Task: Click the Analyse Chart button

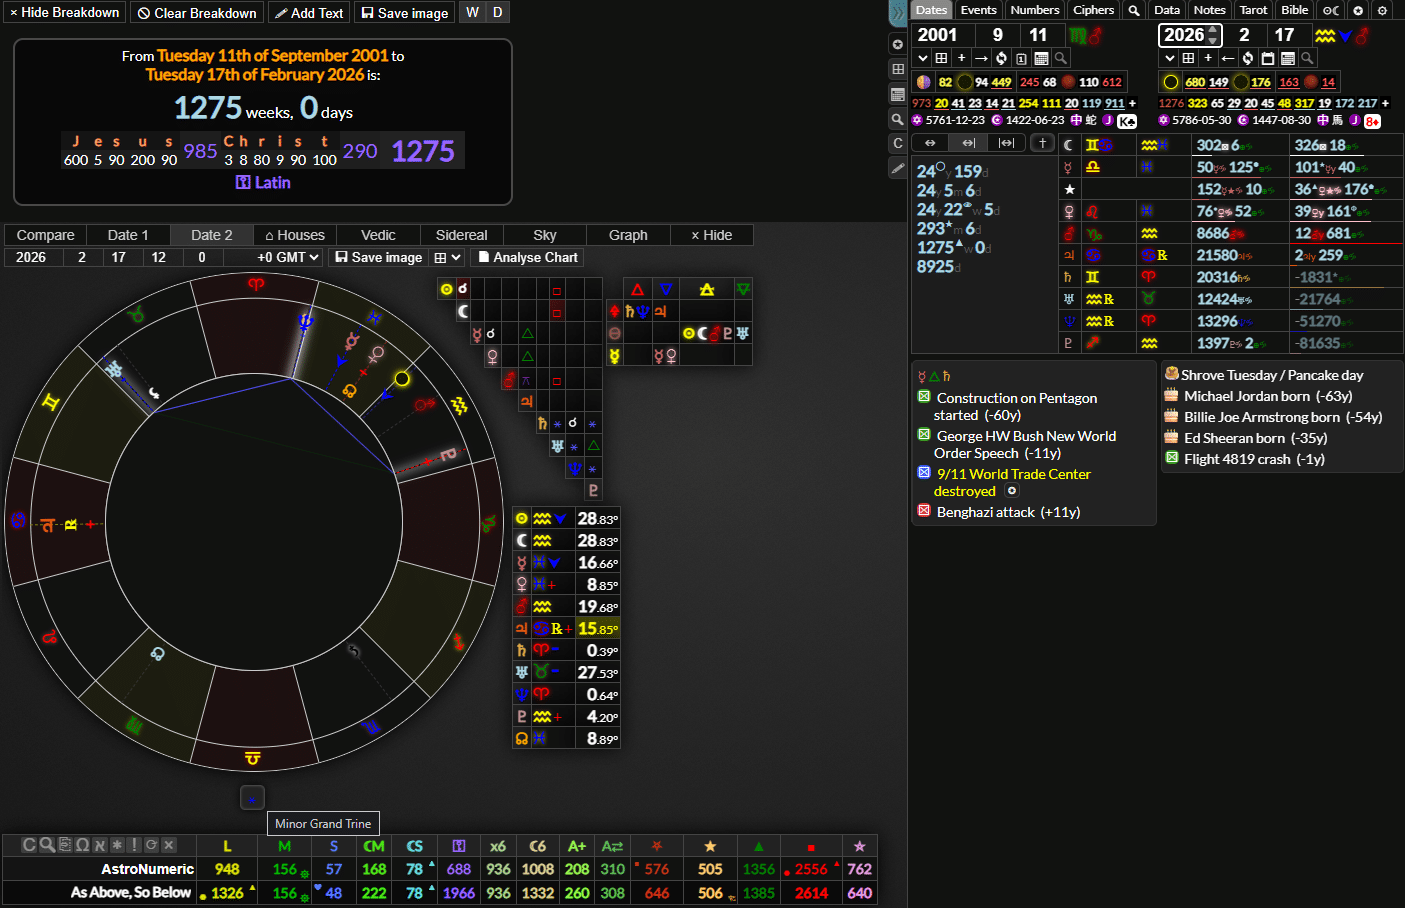Action: (527, 257)
